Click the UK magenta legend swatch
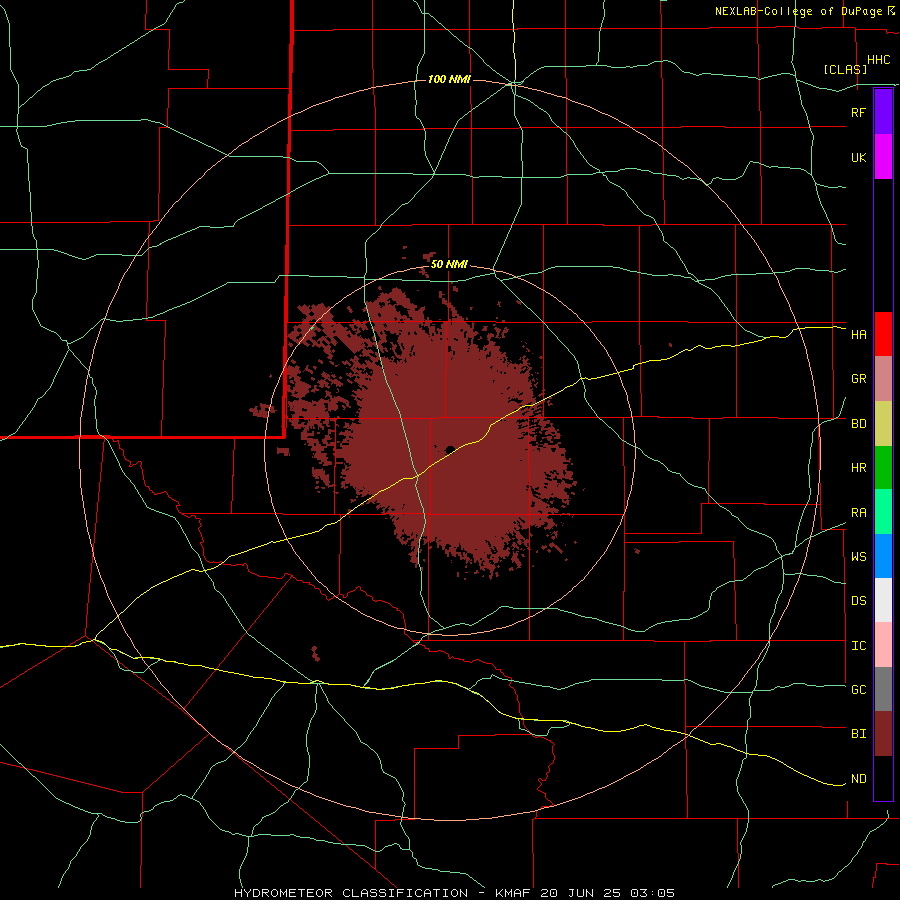The image size is (900, 900). [883, 157]
